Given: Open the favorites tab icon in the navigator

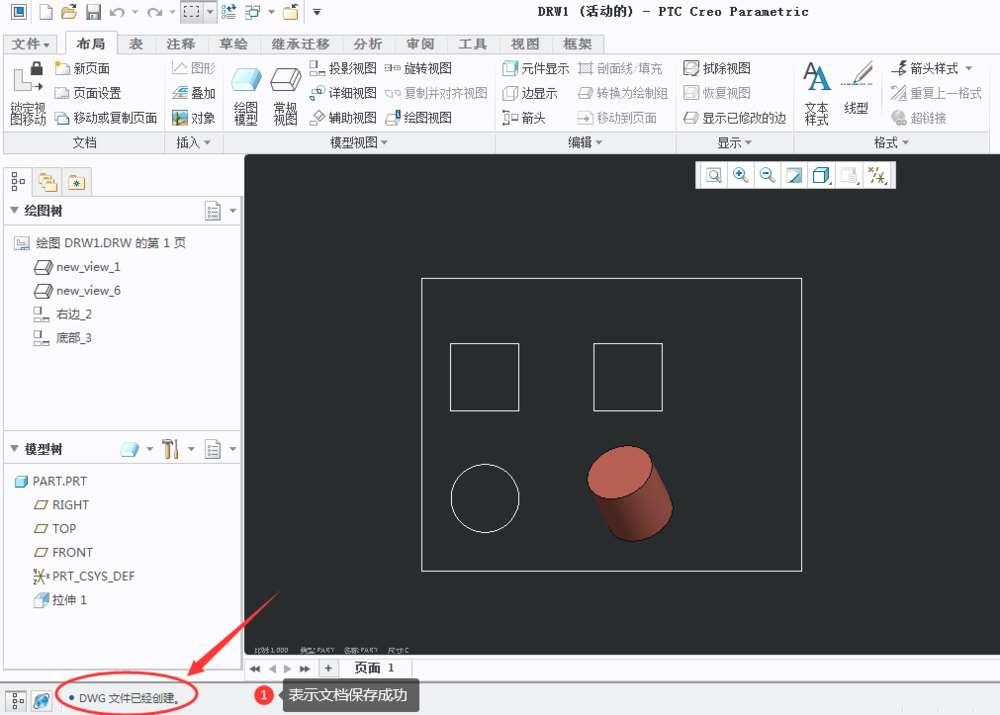Looking at the screenshot, I should (x=76, y=182).
